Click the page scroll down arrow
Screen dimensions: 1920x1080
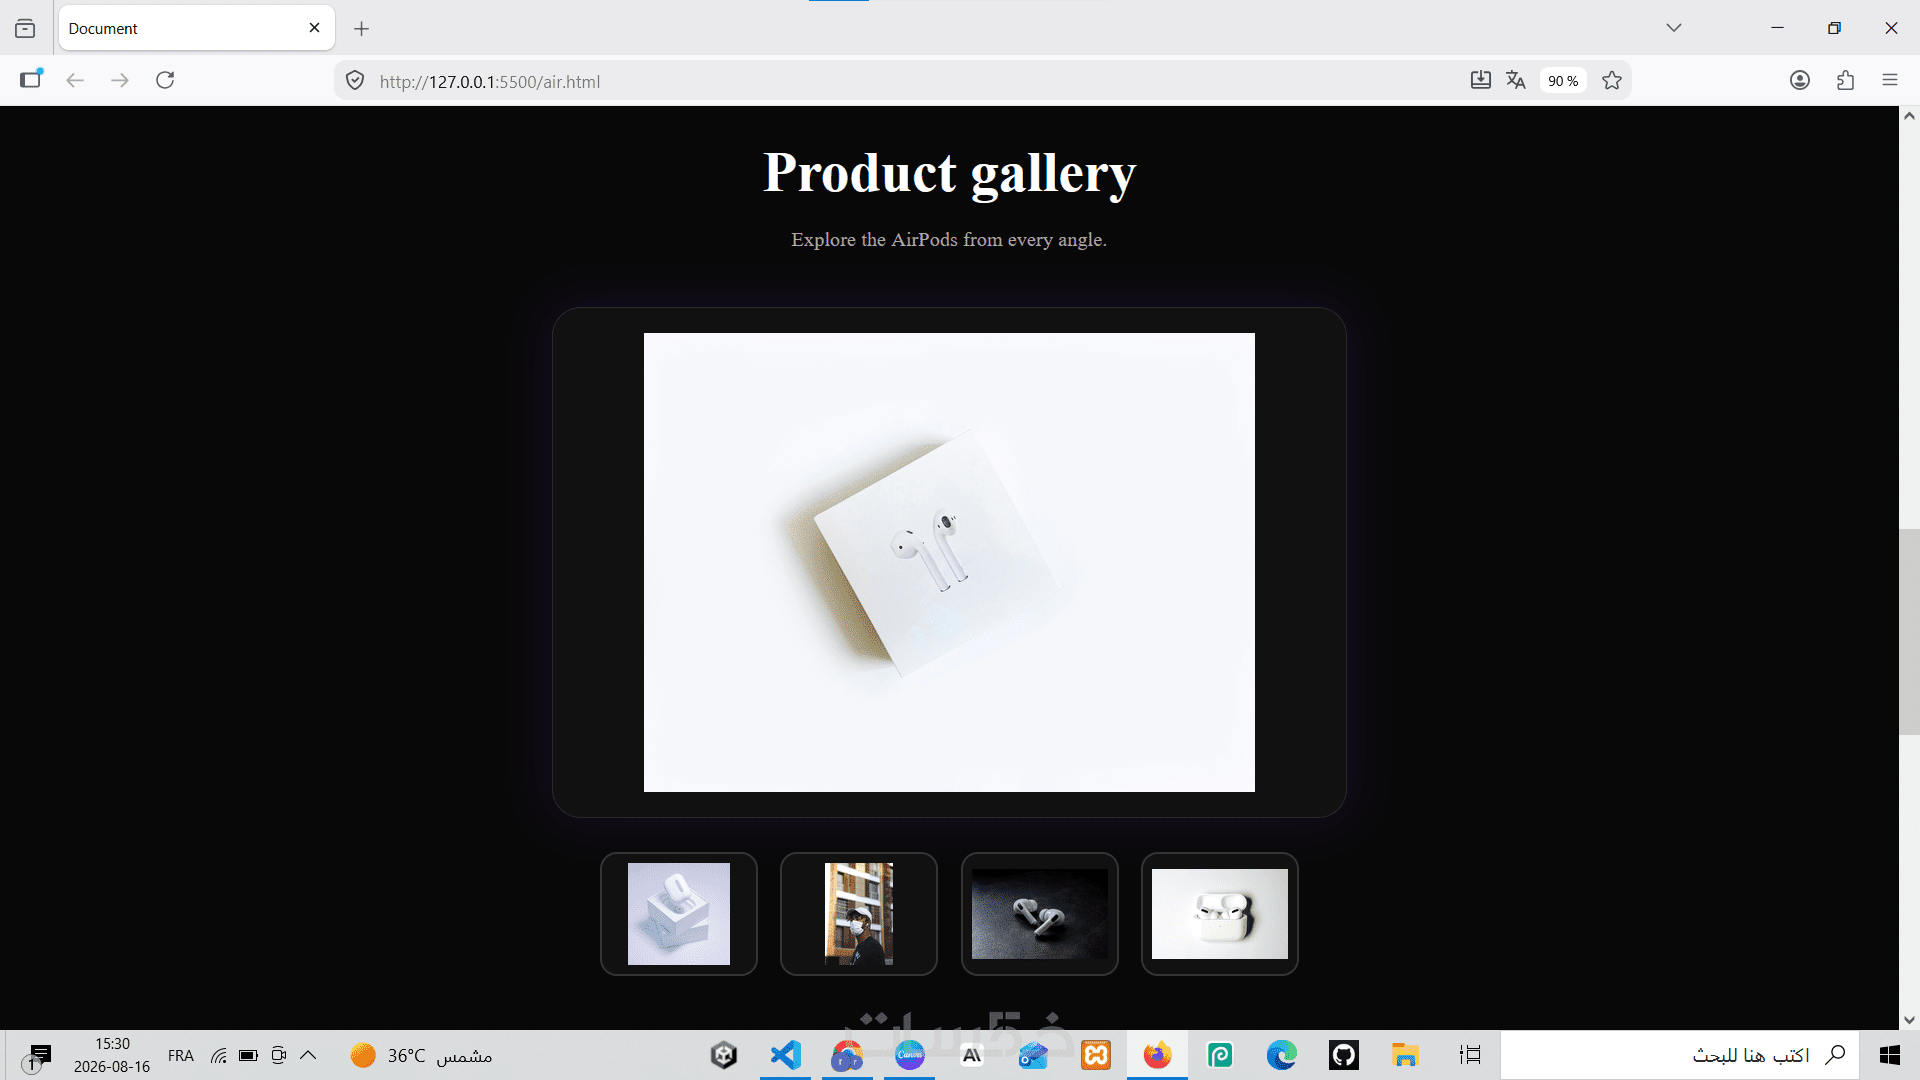coord(1909,1020)
